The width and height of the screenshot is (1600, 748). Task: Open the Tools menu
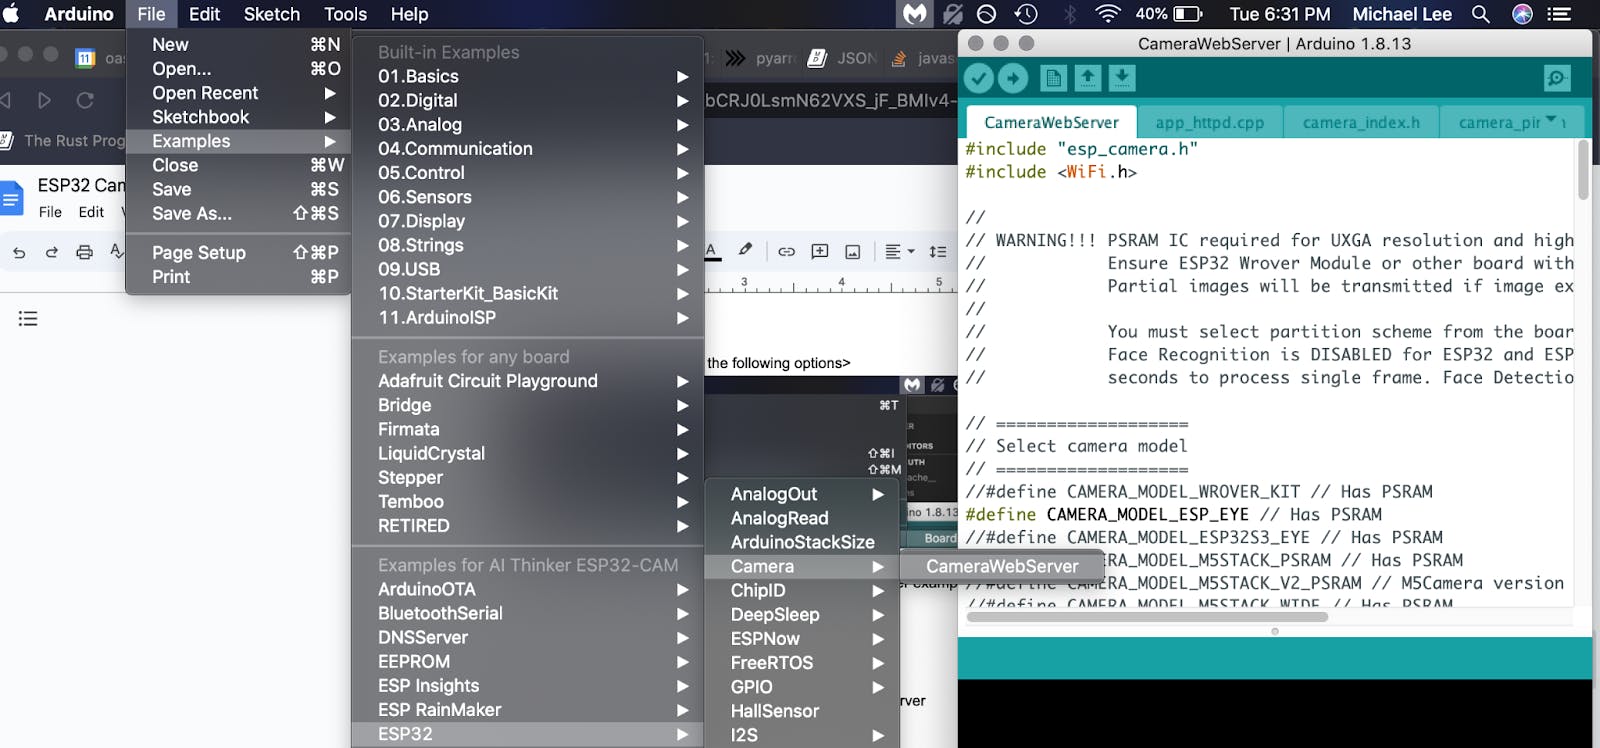[x=345, y=14]
